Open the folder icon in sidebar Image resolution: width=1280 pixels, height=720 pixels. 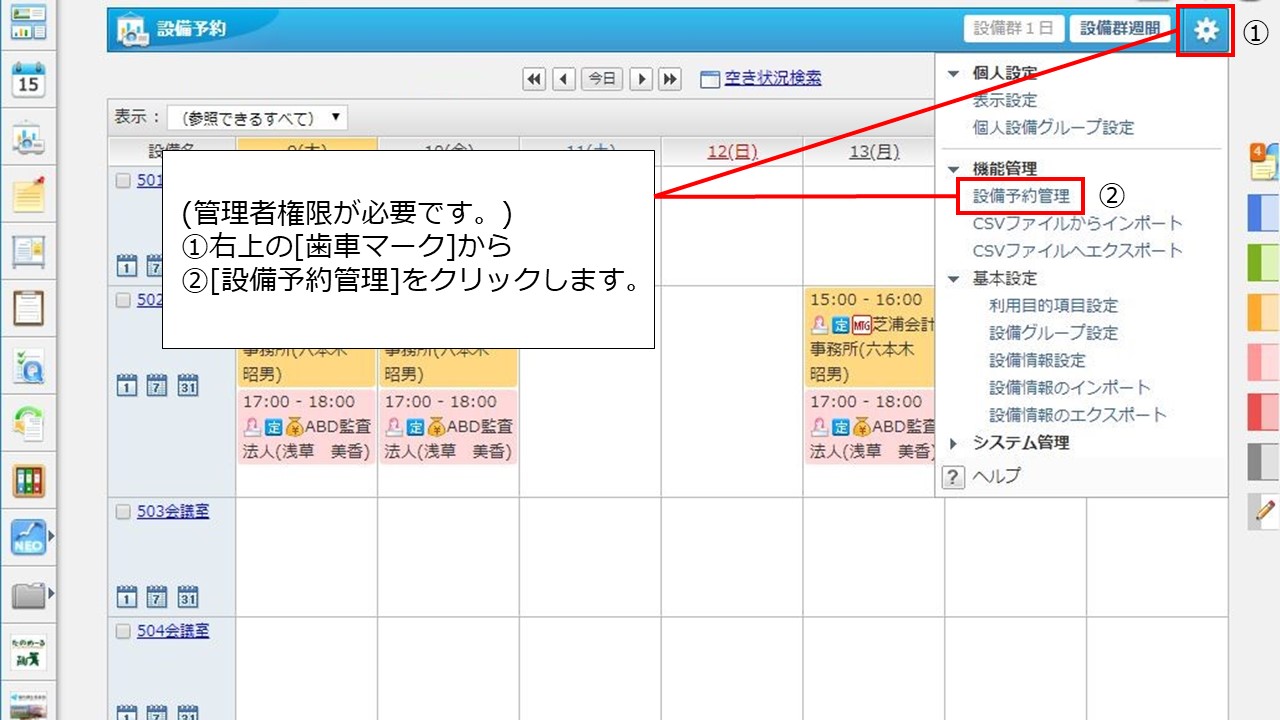tap(28, 596)
